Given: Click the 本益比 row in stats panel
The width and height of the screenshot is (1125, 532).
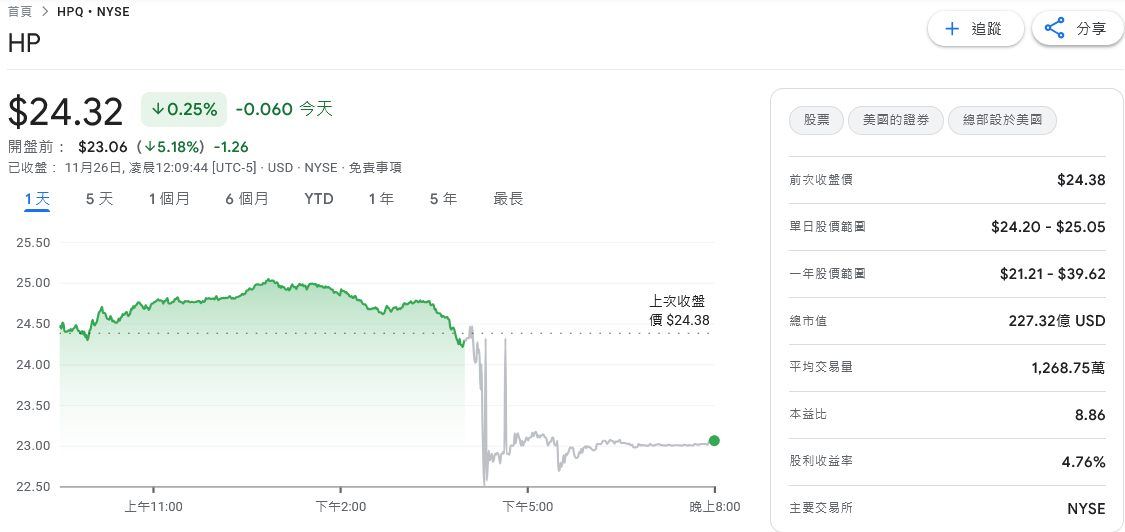Looking at the screenshot, I should tap(947, 415).
